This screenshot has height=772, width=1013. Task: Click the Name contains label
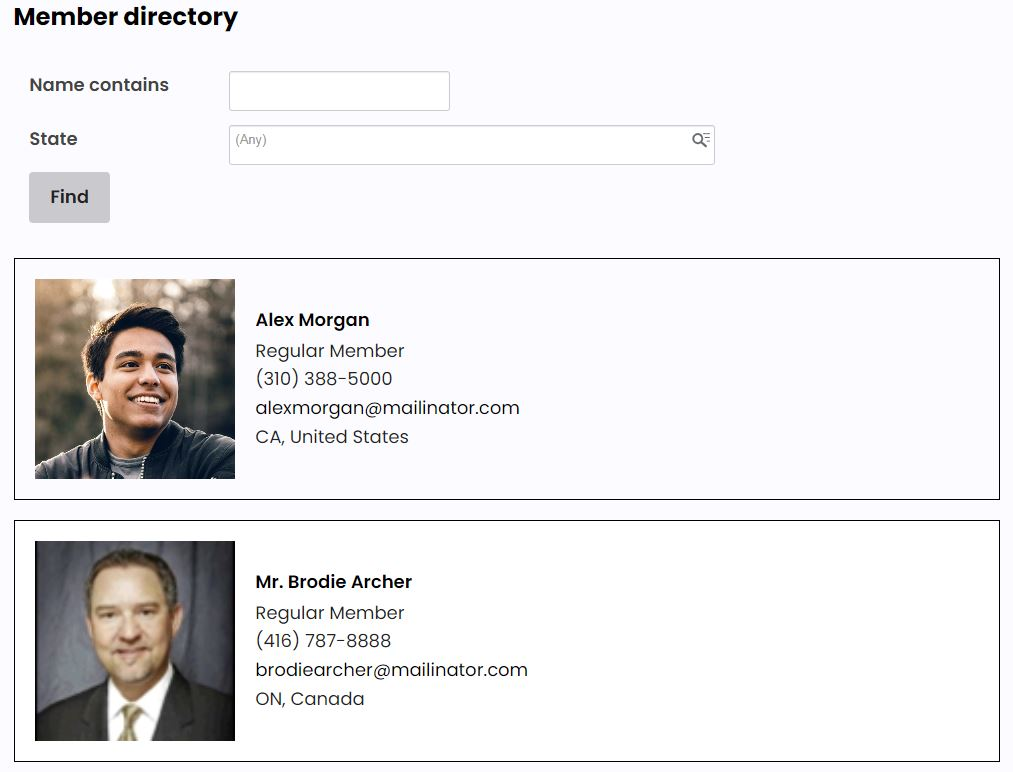[99, 85]
